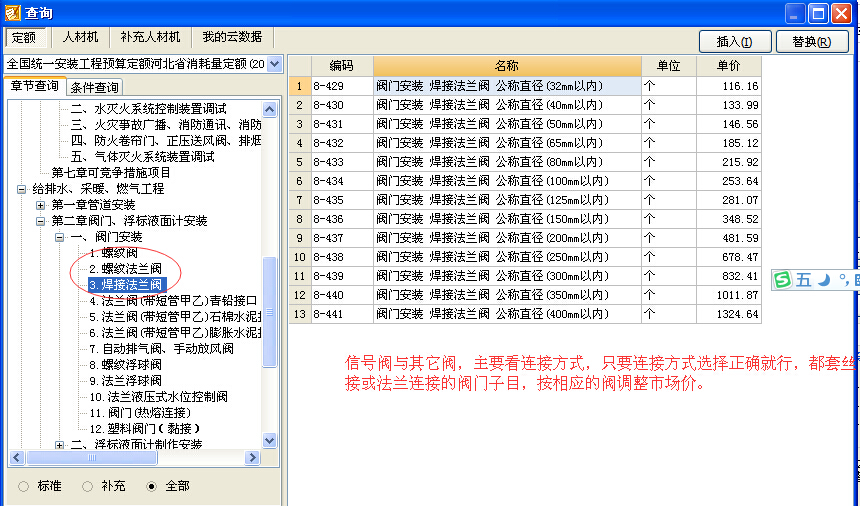Click the tree scroll down arrow
The image size is (860, 506).
269,440
